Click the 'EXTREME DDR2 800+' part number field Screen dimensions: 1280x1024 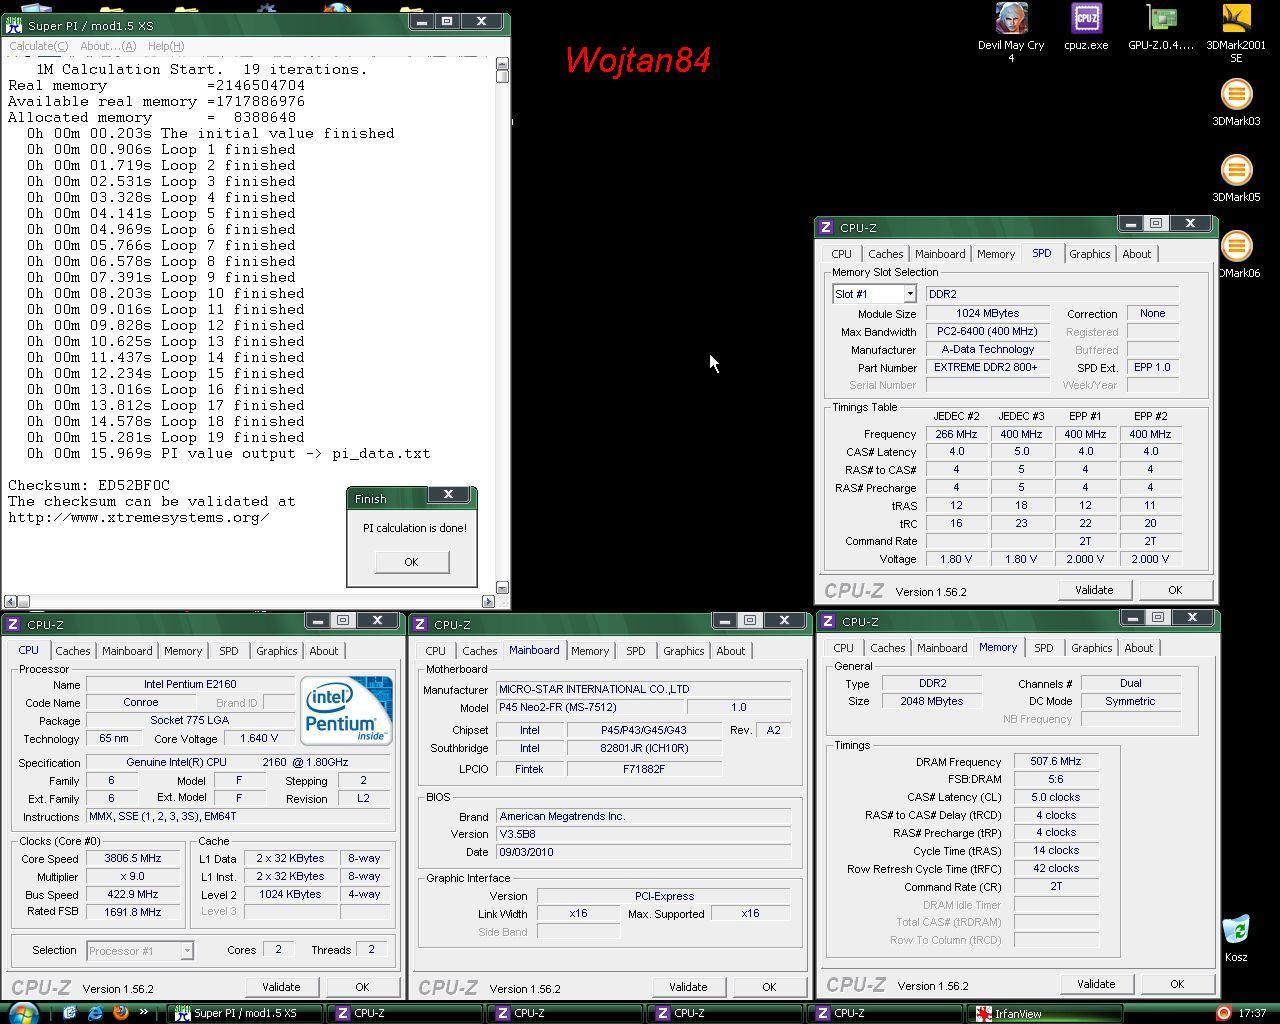[988, 368]
